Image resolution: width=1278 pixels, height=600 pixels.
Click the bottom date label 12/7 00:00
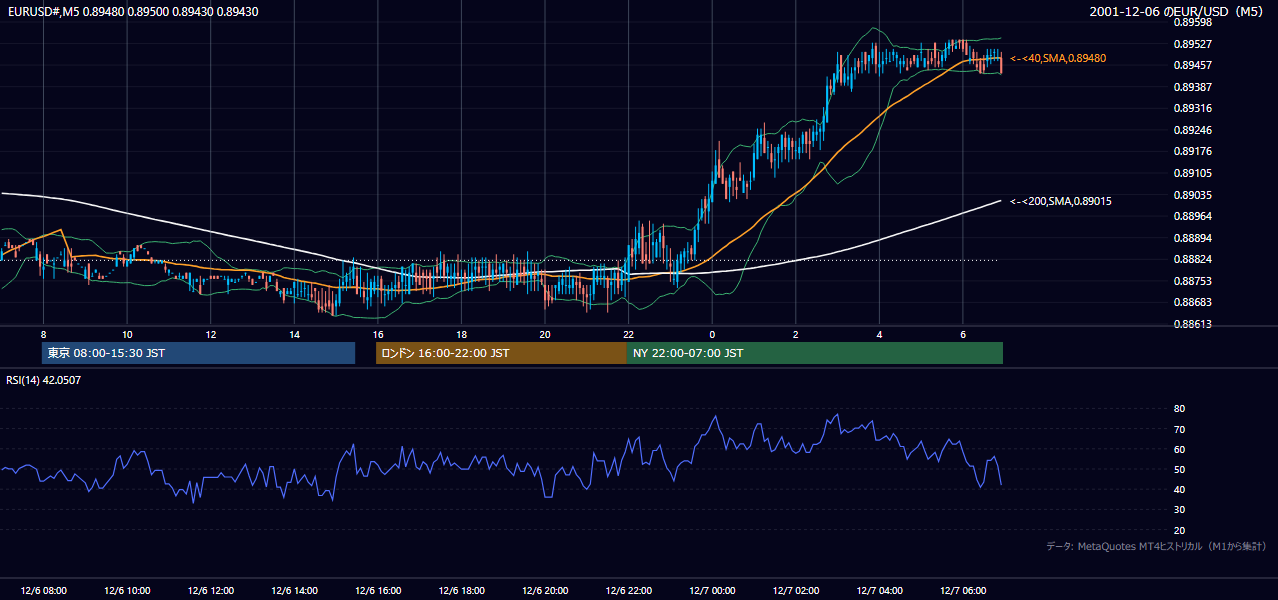tap(711, 591)
